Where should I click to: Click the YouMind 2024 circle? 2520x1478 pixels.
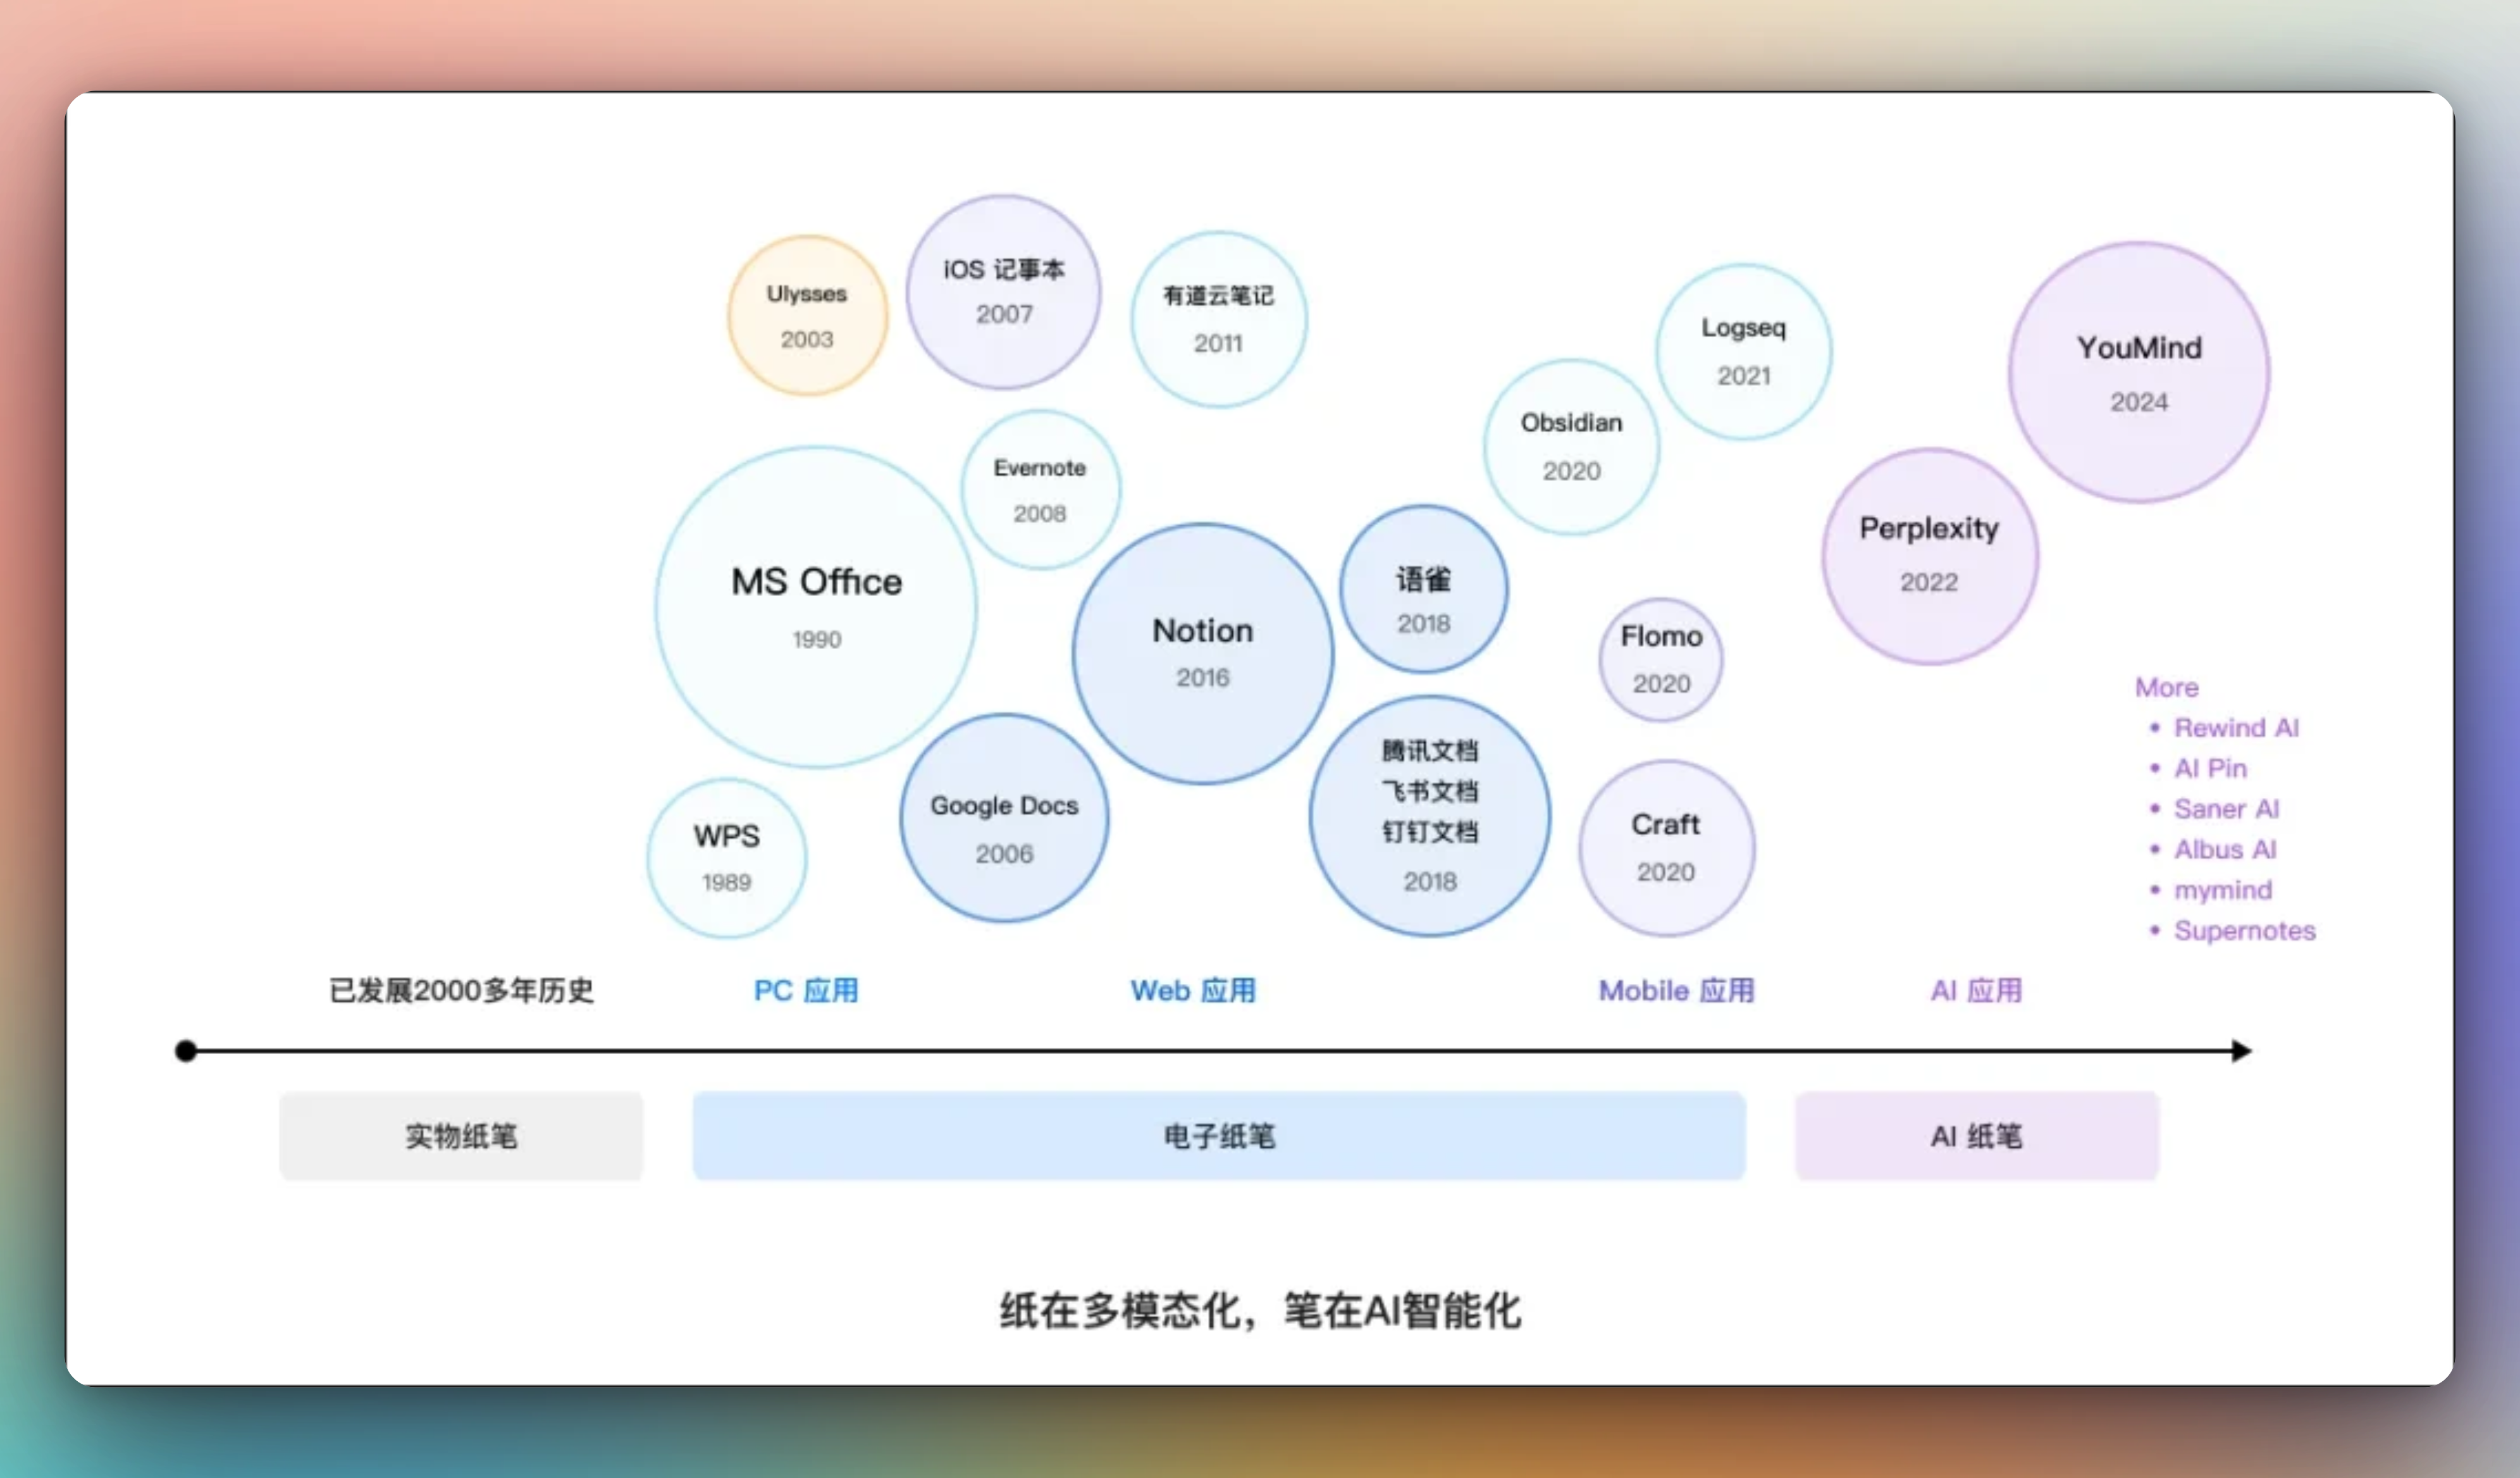[2139, 372]
